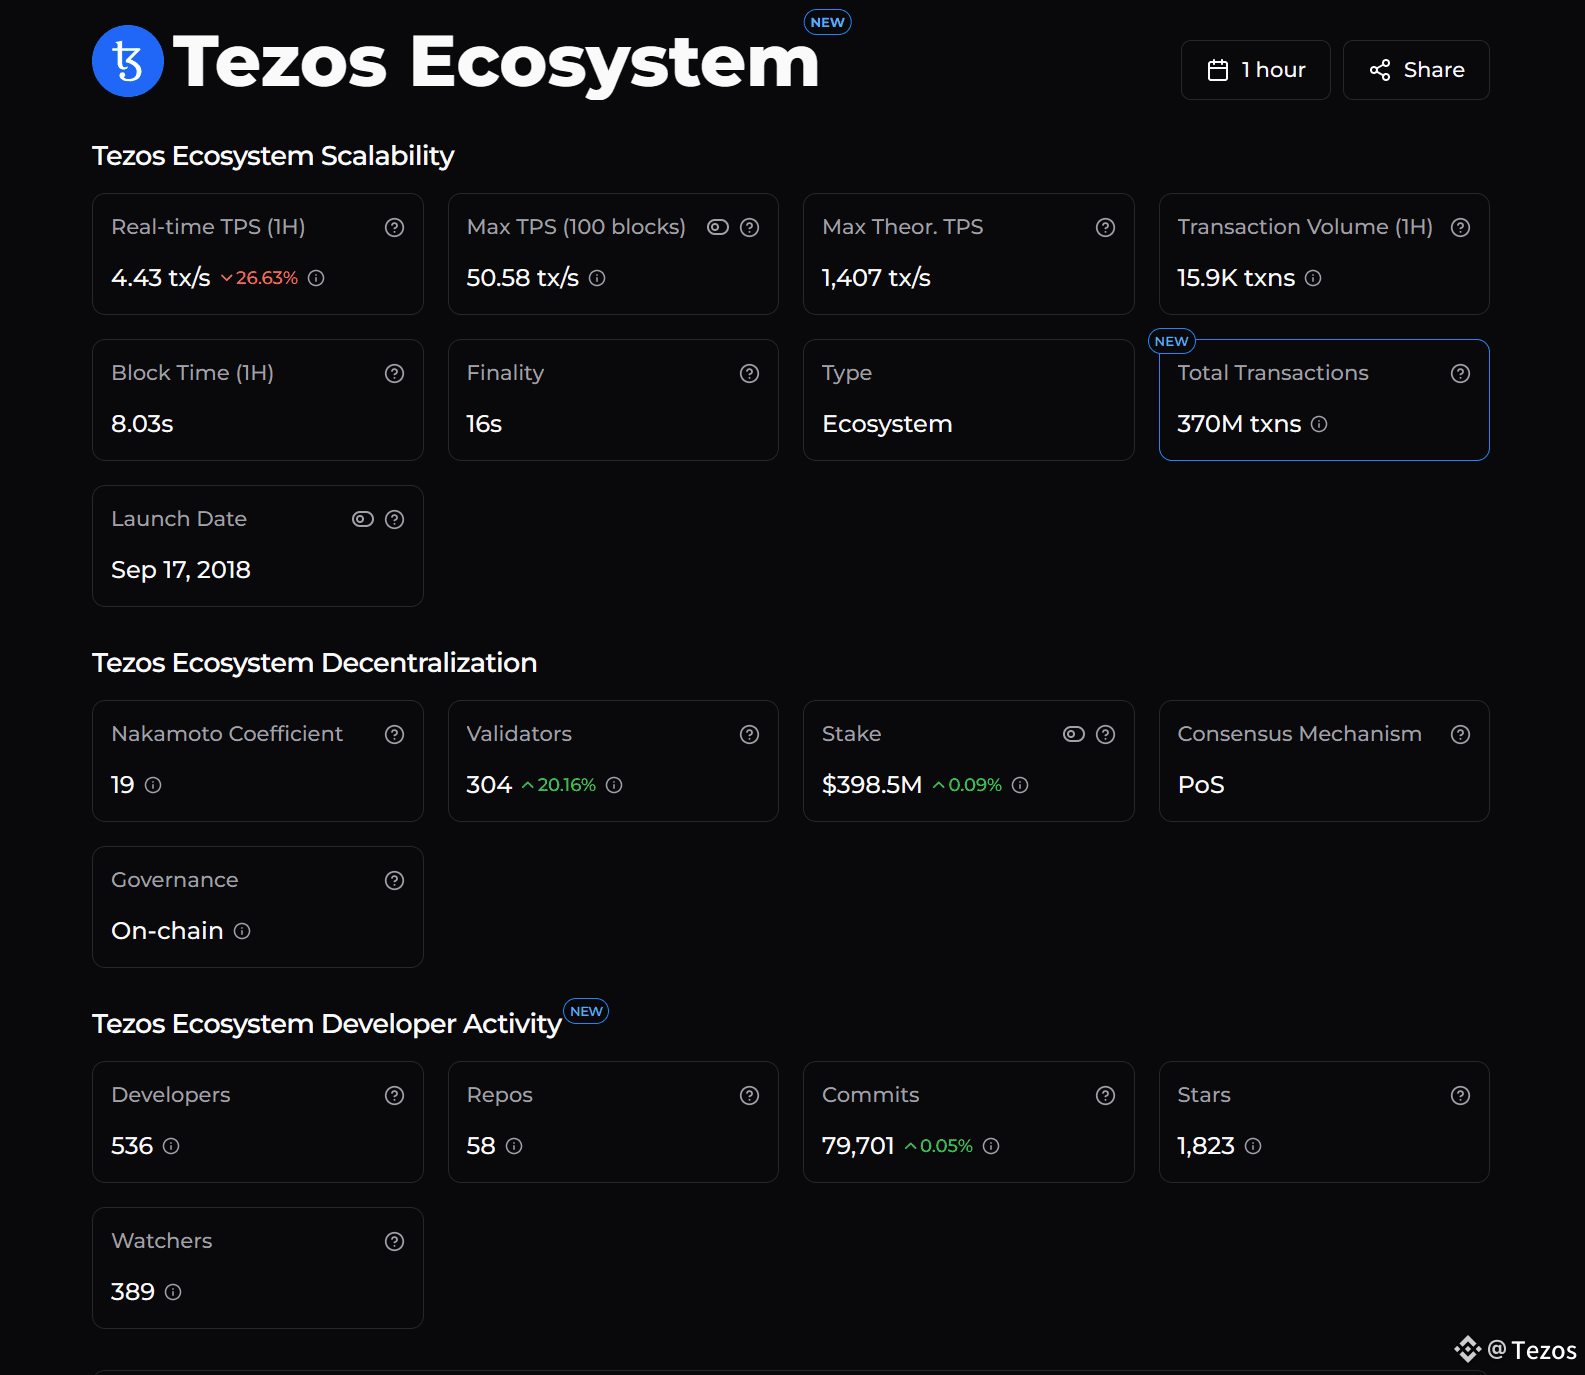Click the PoS consensus value
The image size is (1585, 1375).
tap(1201, 785)
